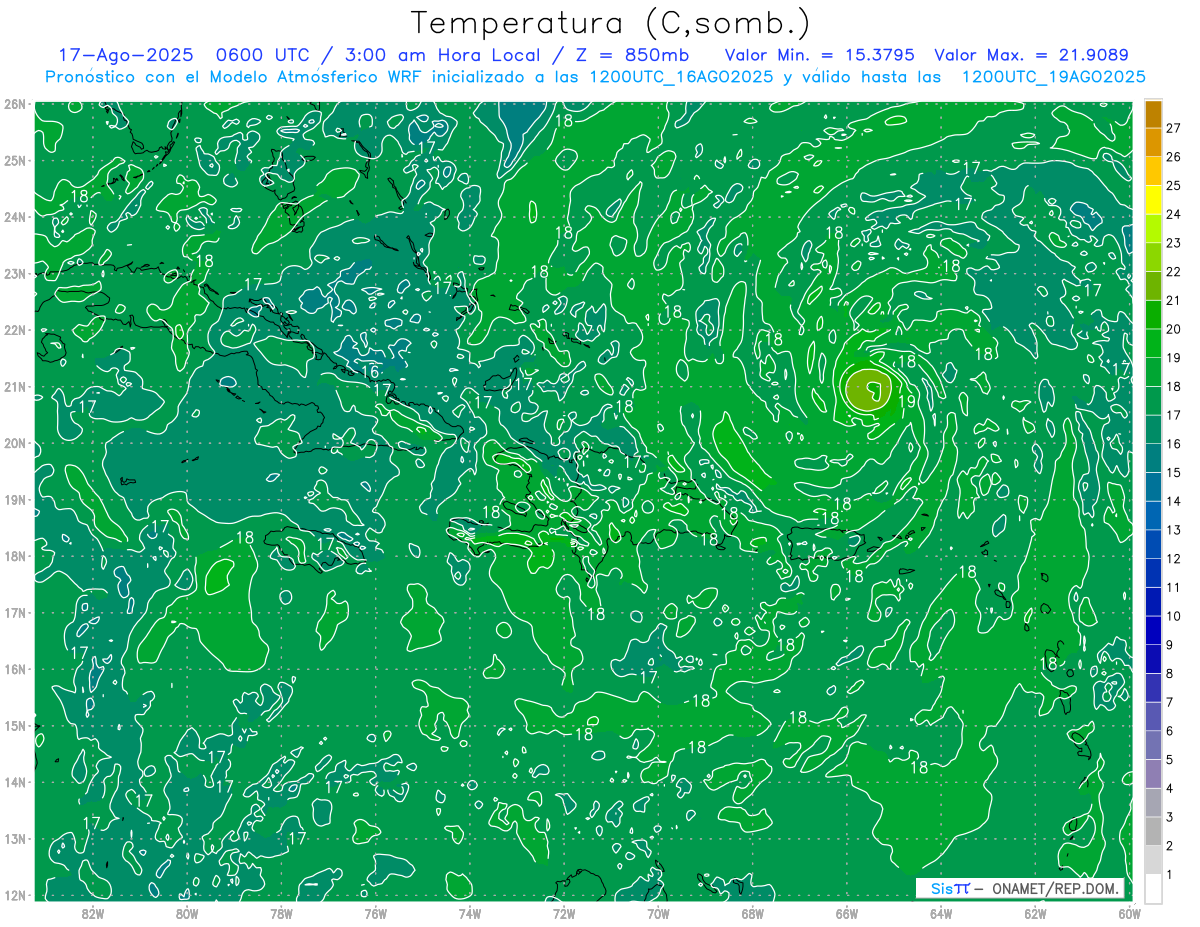Screen dimensions: 1200x927
Task: Click the '60W' longitude axis label
Action: point(1130,913)
